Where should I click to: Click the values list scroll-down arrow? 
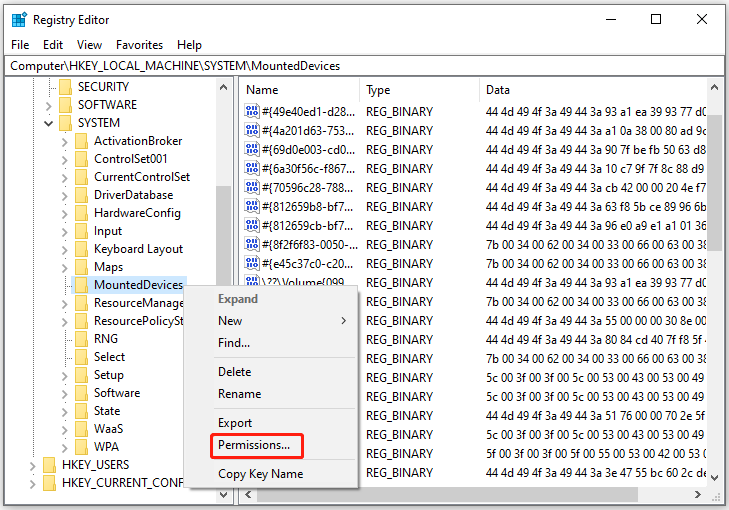715,477
